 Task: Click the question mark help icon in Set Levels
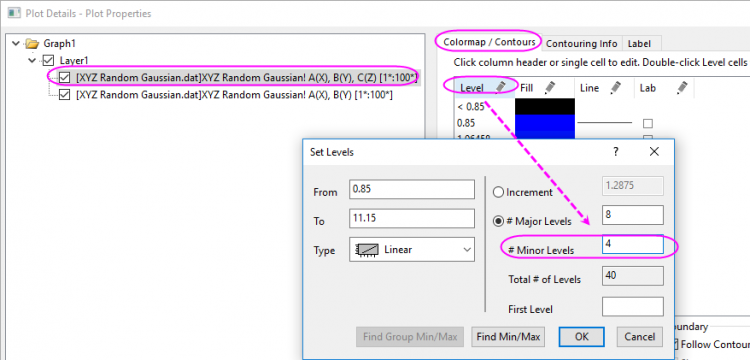point(616,152)
